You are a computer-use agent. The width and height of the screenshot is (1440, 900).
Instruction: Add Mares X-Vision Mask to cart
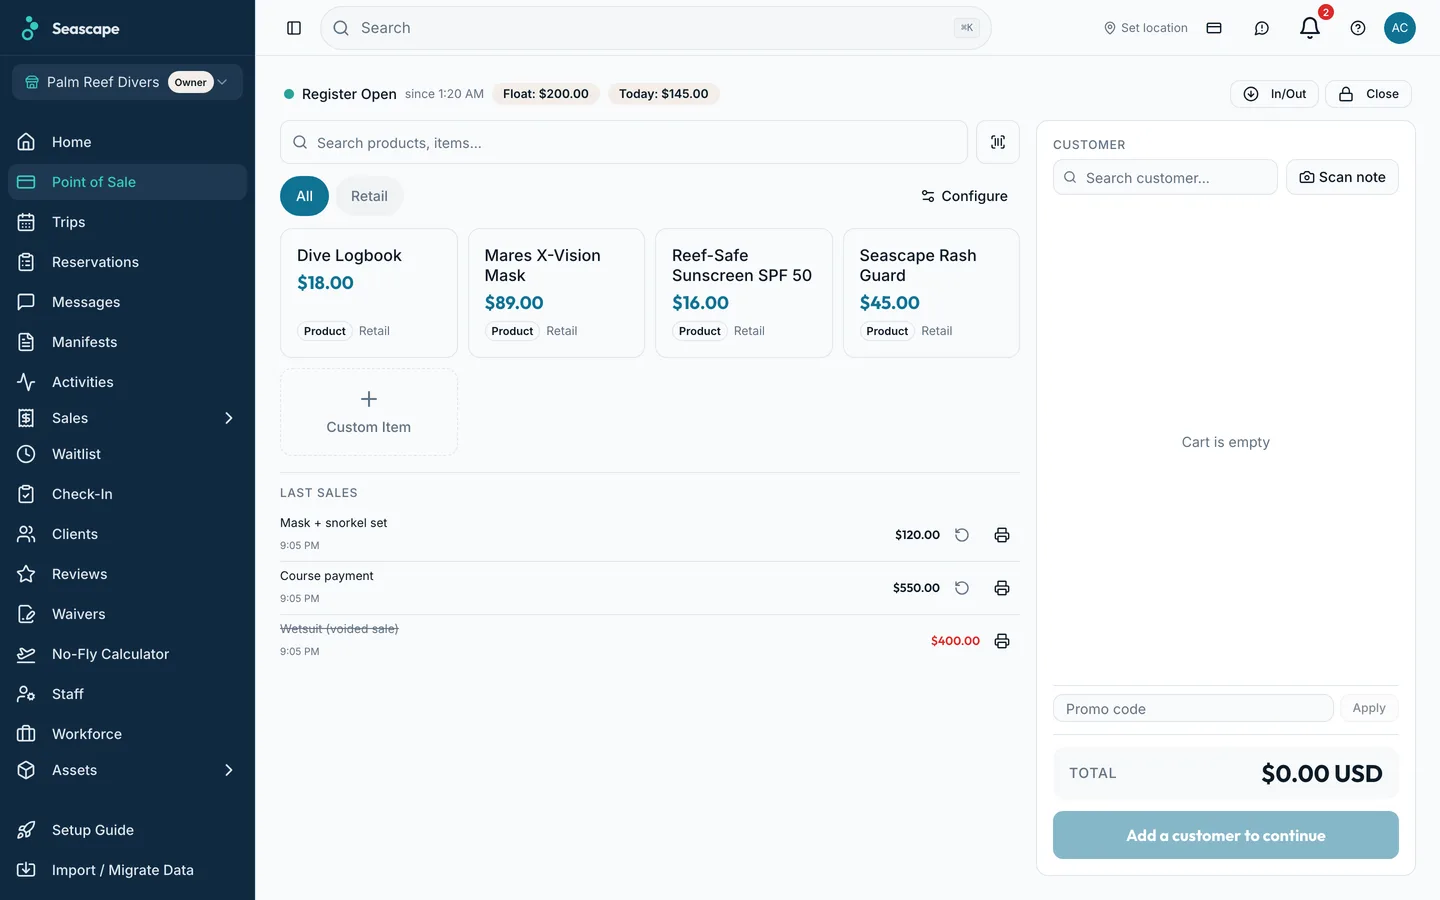tap(556, 293)
